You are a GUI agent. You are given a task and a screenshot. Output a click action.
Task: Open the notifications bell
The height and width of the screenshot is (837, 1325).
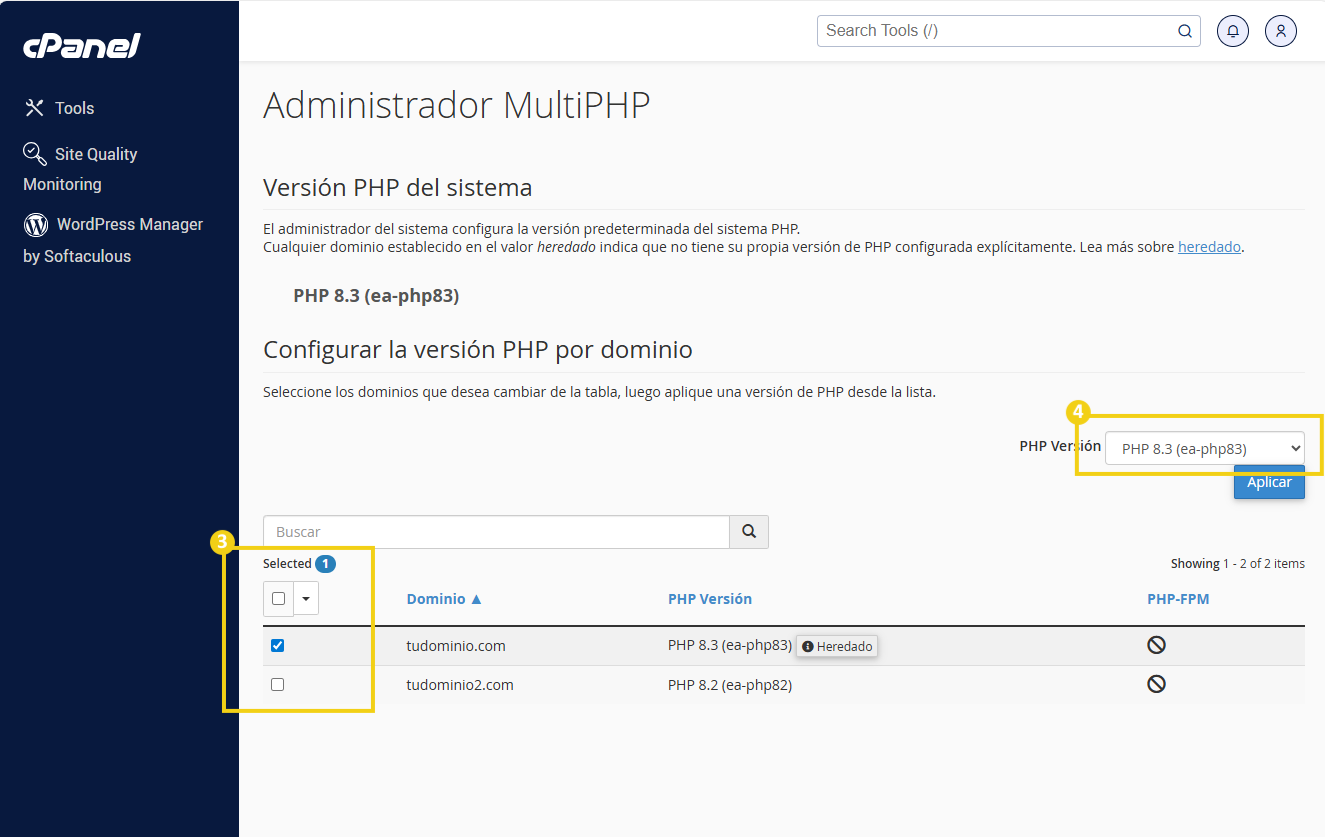1232,31
